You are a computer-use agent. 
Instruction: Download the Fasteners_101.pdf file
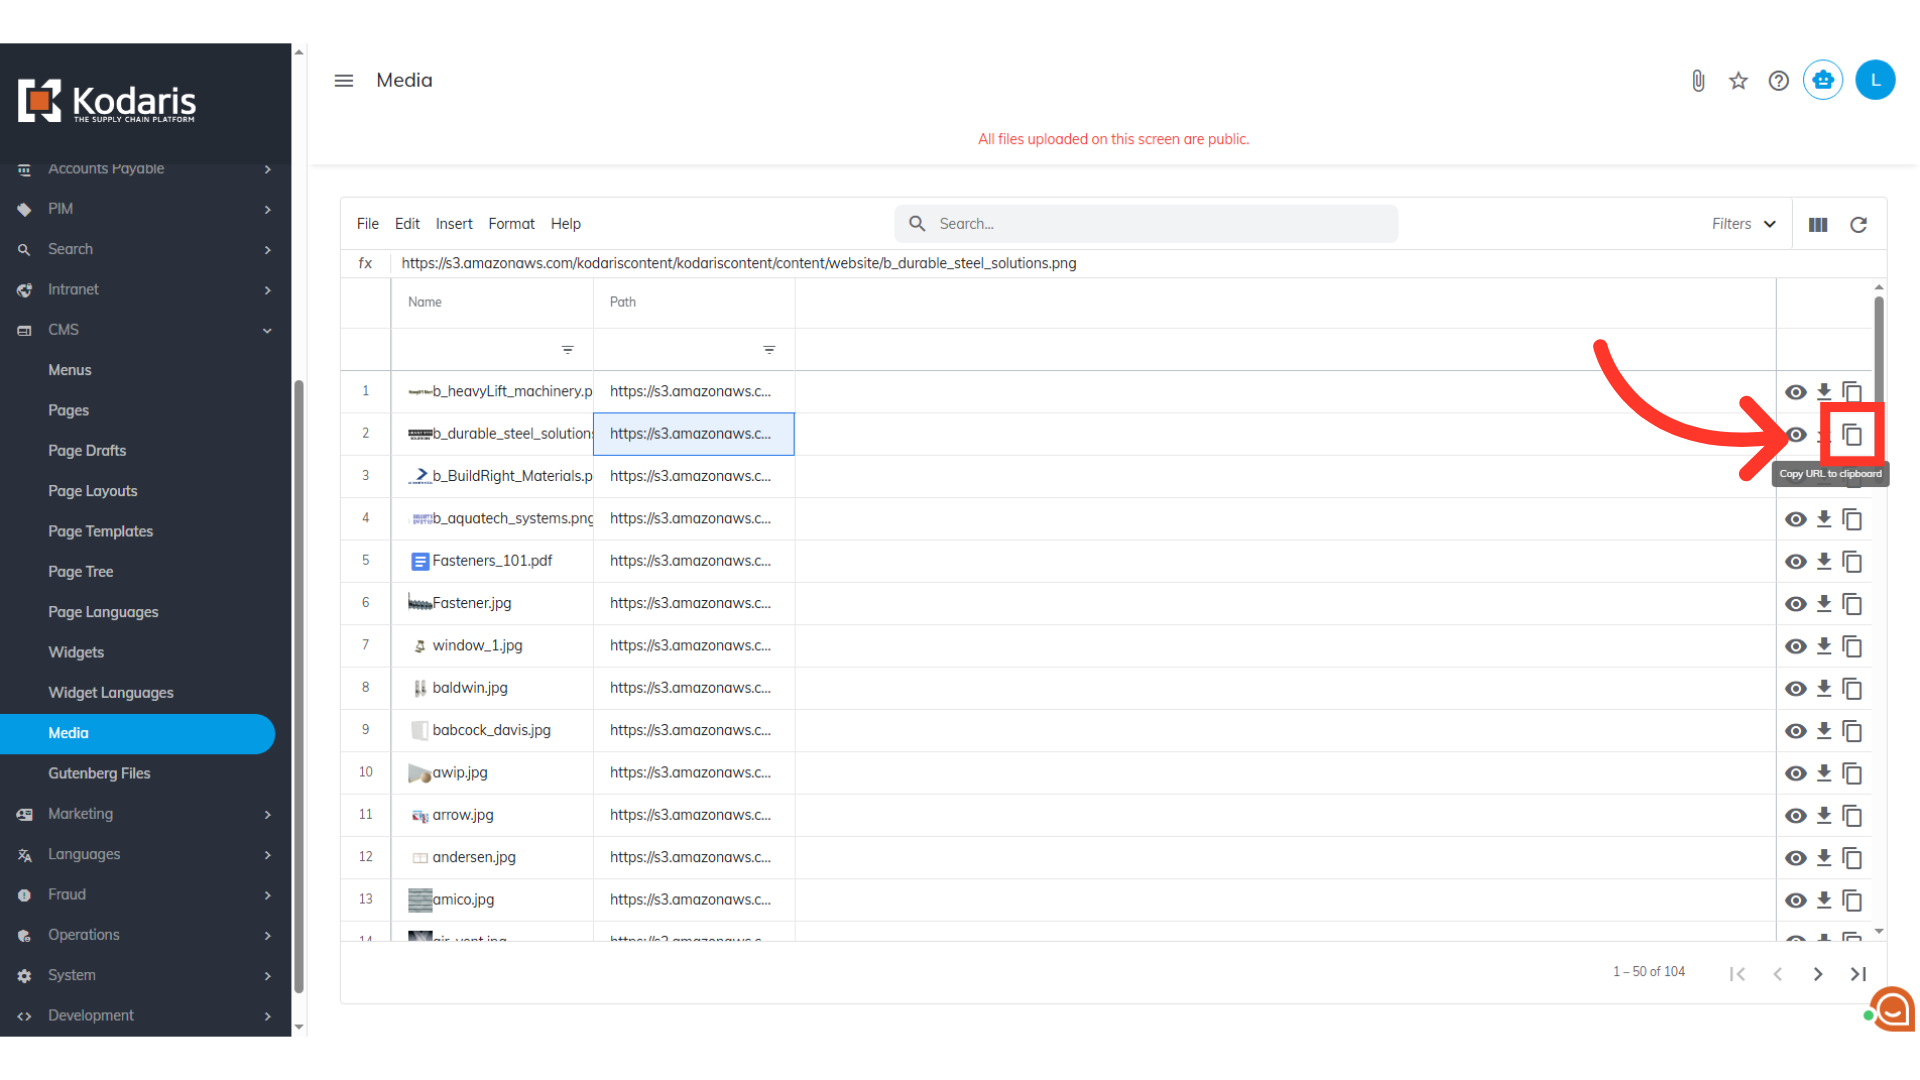point(1824,561)
